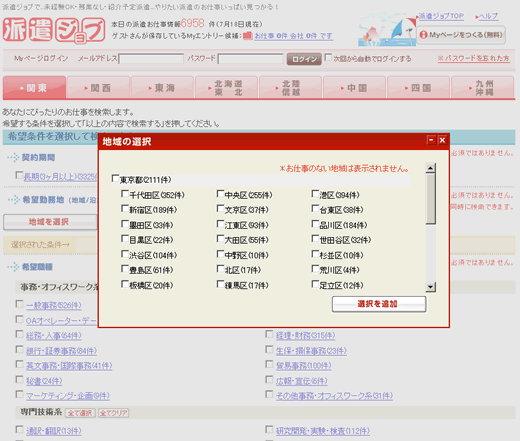520x441 pixels.
Task: Check the 広報・宣伝 checkbox
Action: (x=269, y=379)
